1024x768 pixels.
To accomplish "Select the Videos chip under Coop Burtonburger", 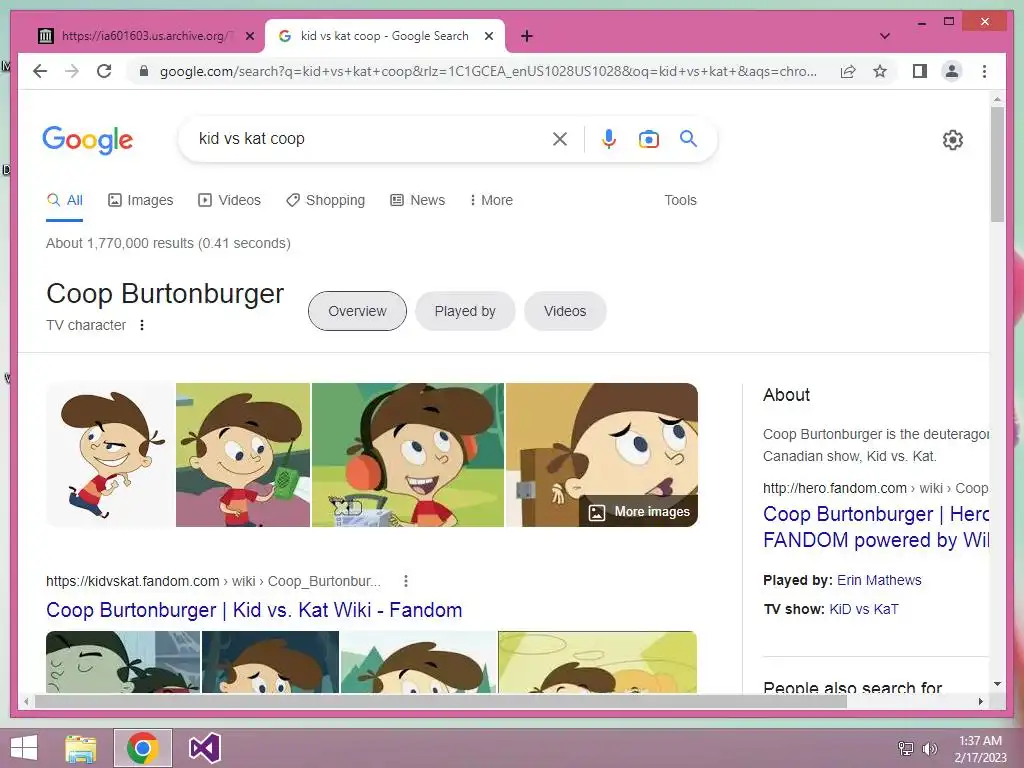I will coord(565,311).
